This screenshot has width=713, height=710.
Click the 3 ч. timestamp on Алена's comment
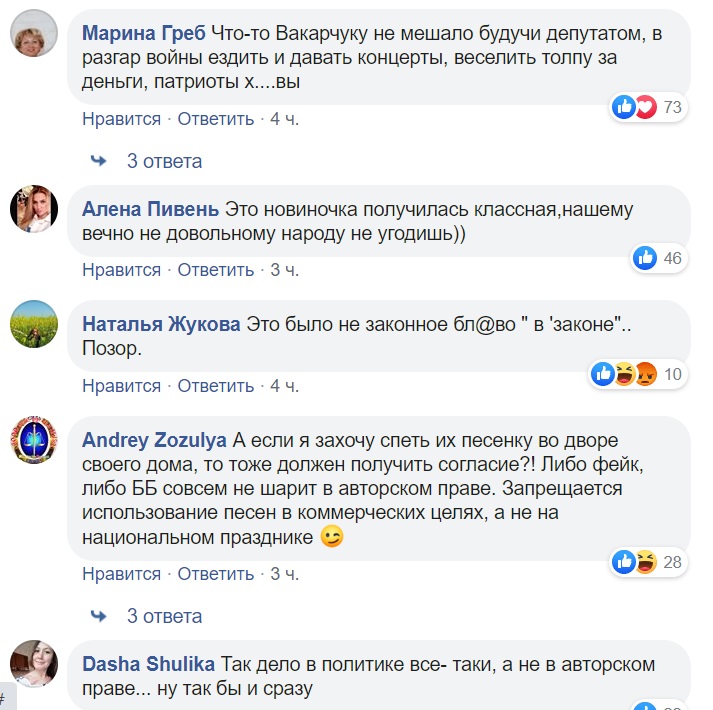tap(285, 270)
